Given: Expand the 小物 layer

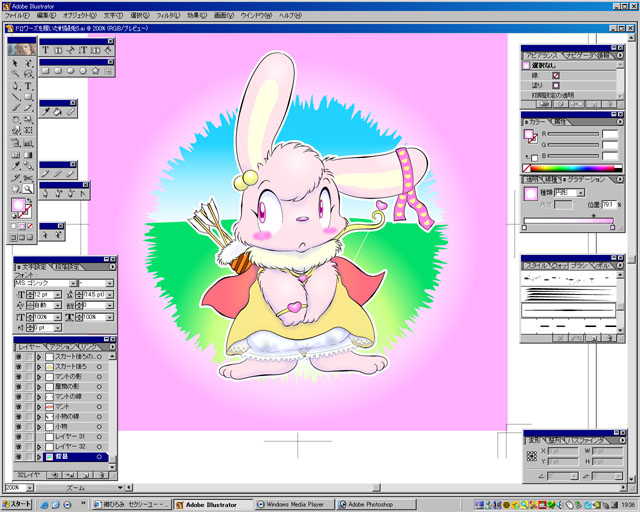Looking at the screenshot, I should pos(39,427).
